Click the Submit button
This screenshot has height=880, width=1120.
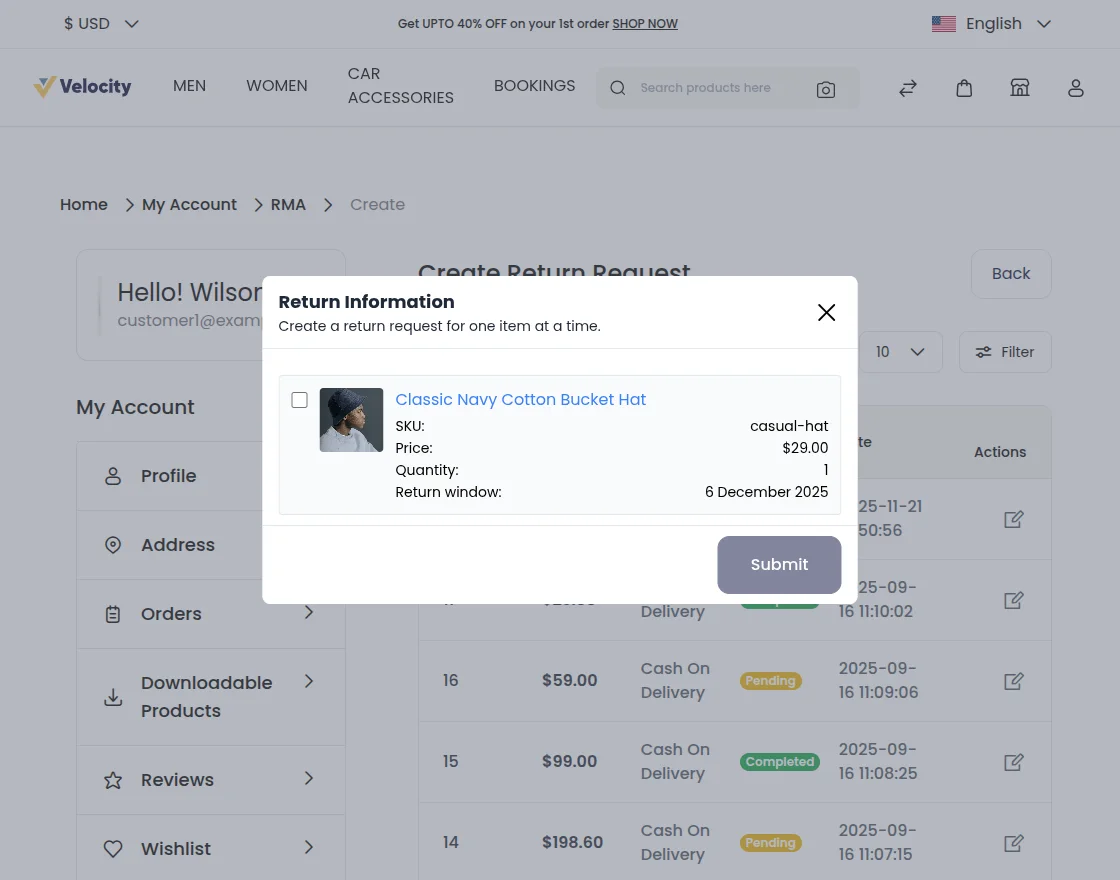(x=779, y=565)
